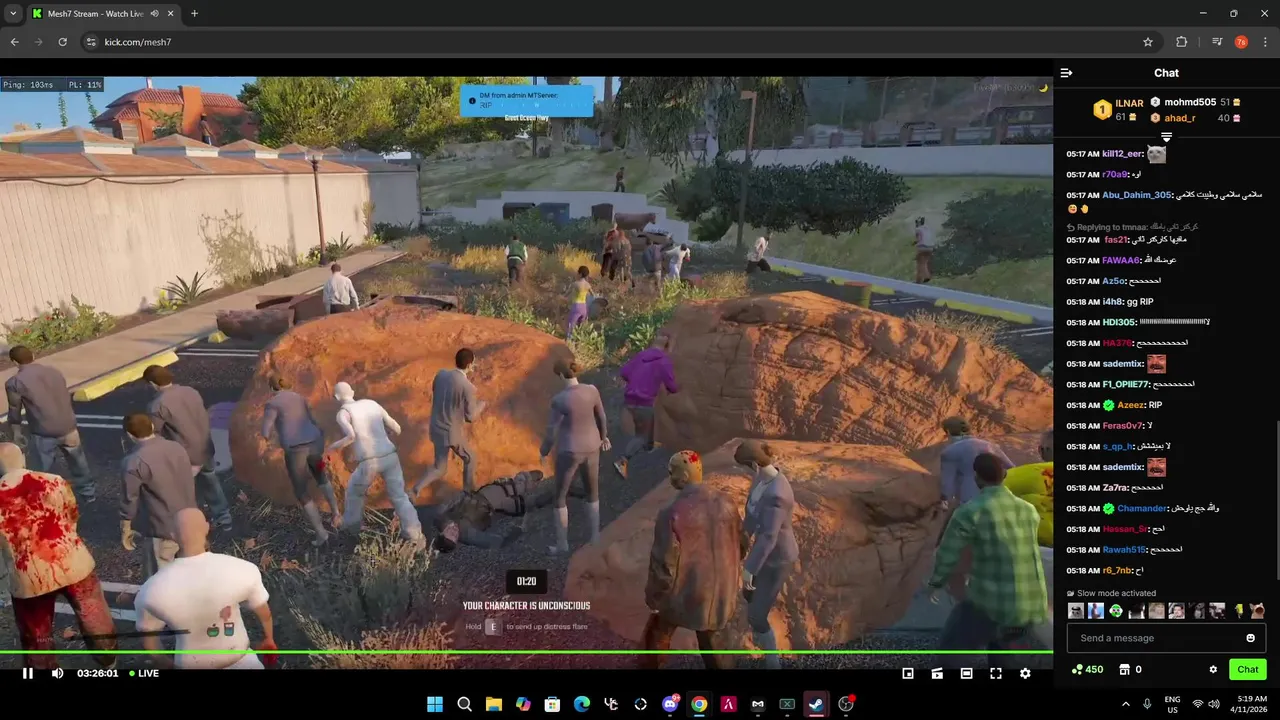Viewport: 1280px width, 720px height.
Task: Expand the chat leaderboard handle
Action: tap(1166, 137)
